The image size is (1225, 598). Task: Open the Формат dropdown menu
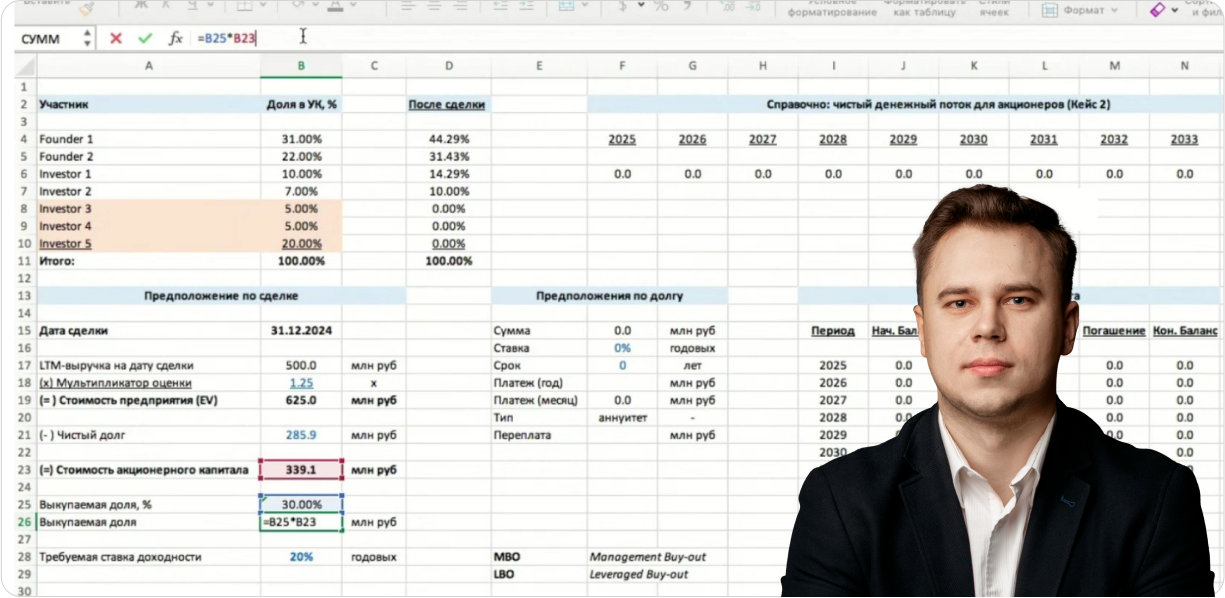[x=1080, y=10]
